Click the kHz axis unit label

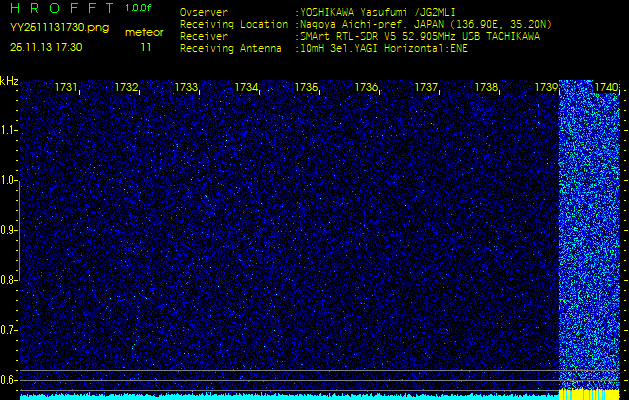tap(9, 81)
